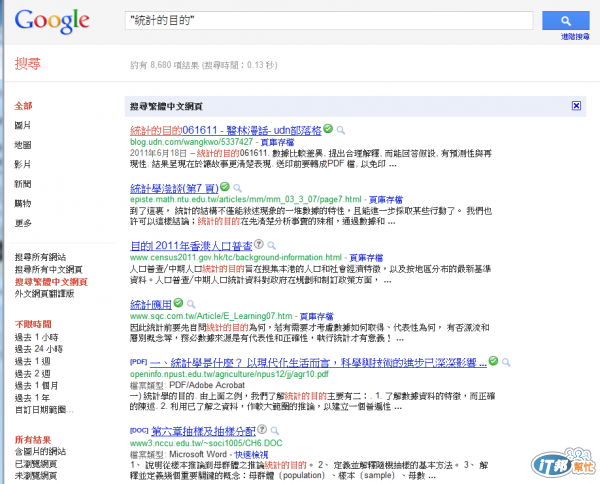Click URL text www3.nccu.edu.tw/~soci1005/CH6.DOC
Image resolution: width=600 pixels, height=484 pixels.
pos(206,443)
